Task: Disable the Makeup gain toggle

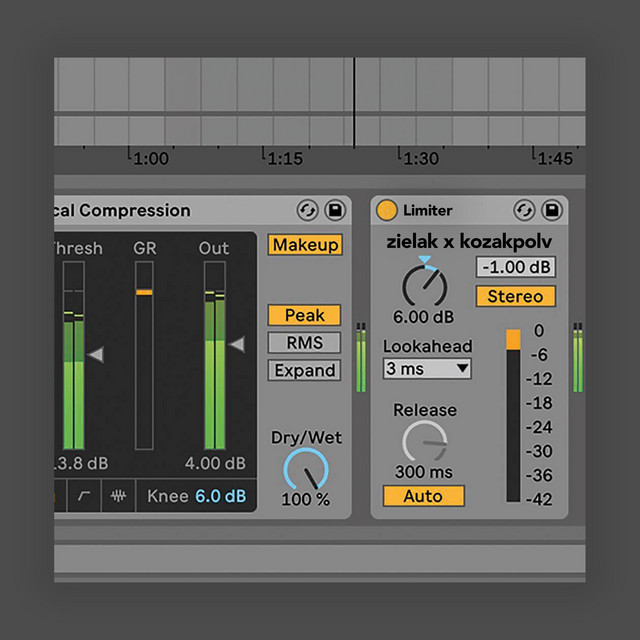Action: click(x=304, y=245)
